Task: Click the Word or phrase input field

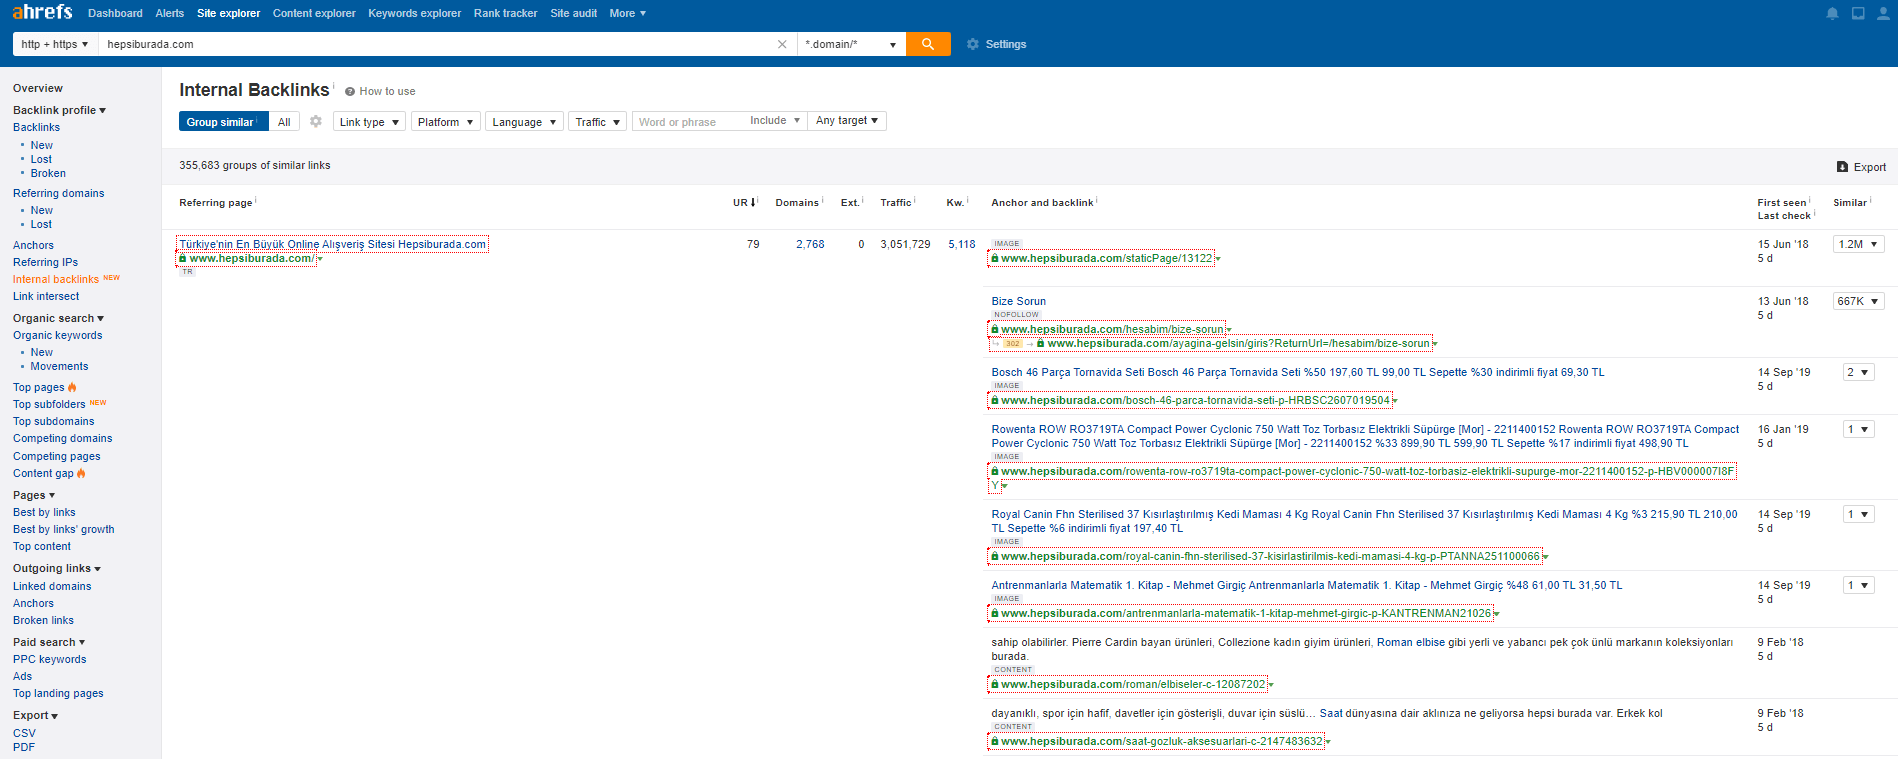Action: tap(689, 121)
